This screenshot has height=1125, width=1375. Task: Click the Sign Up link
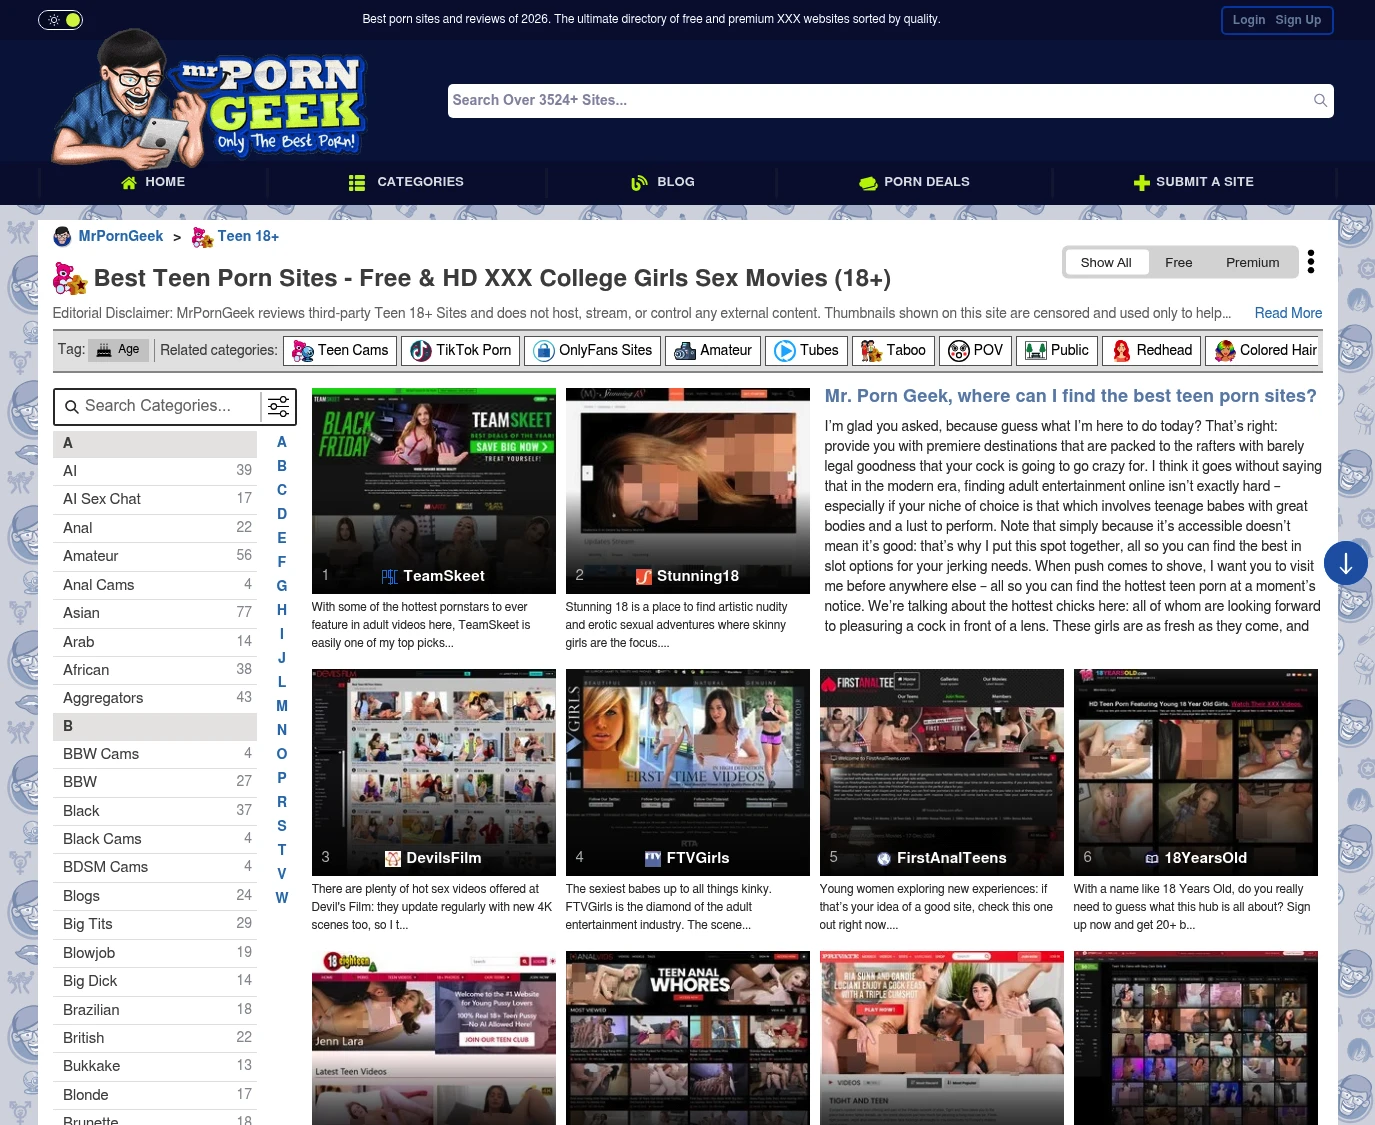[x=1298, y=20]
